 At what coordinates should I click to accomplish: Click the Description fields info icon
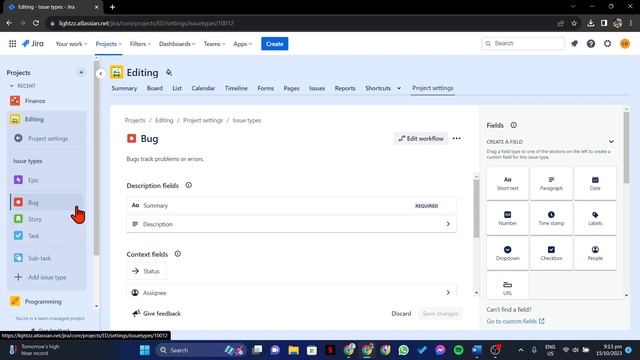(189, 185)
